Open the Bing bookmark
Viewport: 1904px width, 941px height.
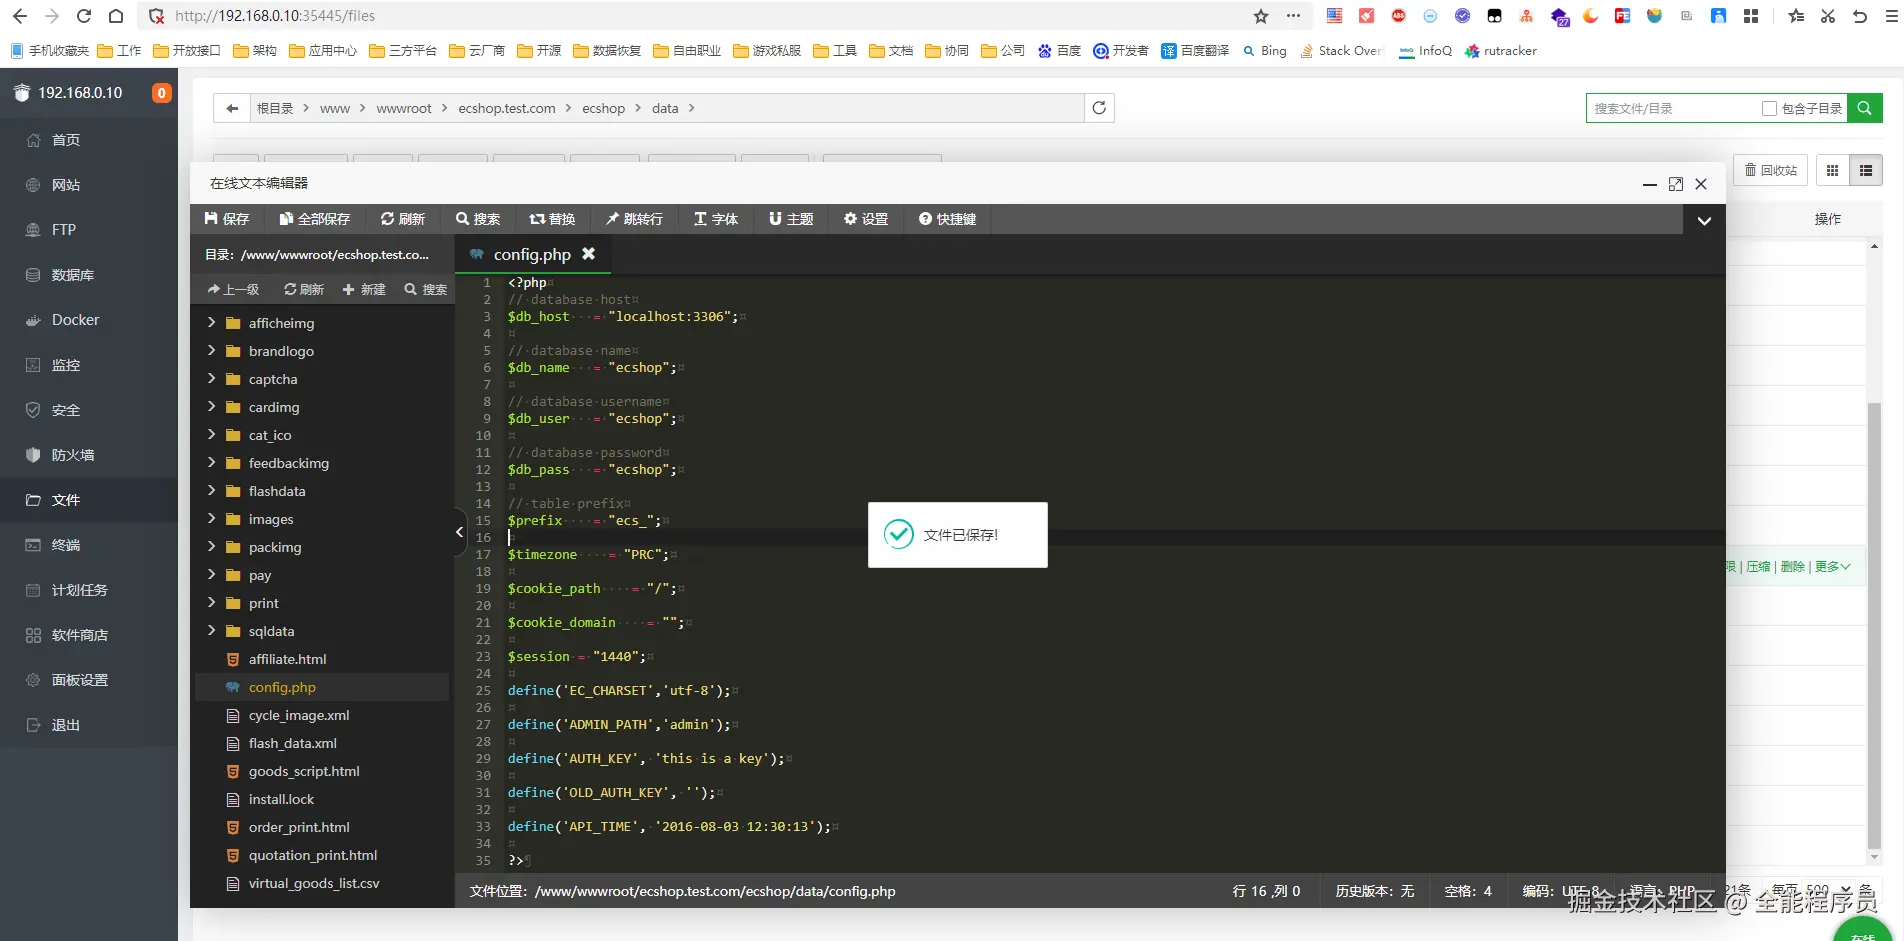click(x=1265, y=51)
